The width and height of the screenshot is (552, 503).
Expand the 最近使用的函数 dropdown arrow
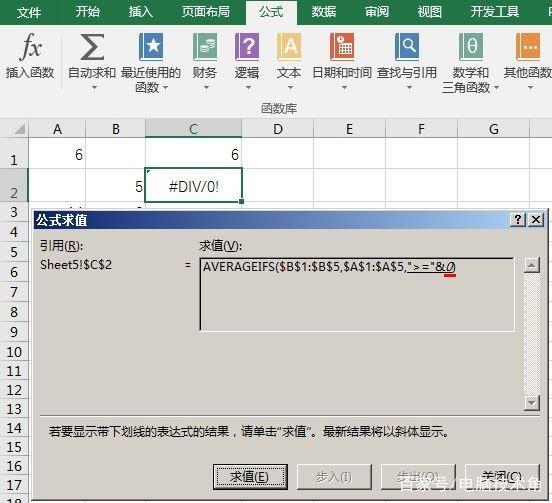pyautogui.click(x=165, y=87)
